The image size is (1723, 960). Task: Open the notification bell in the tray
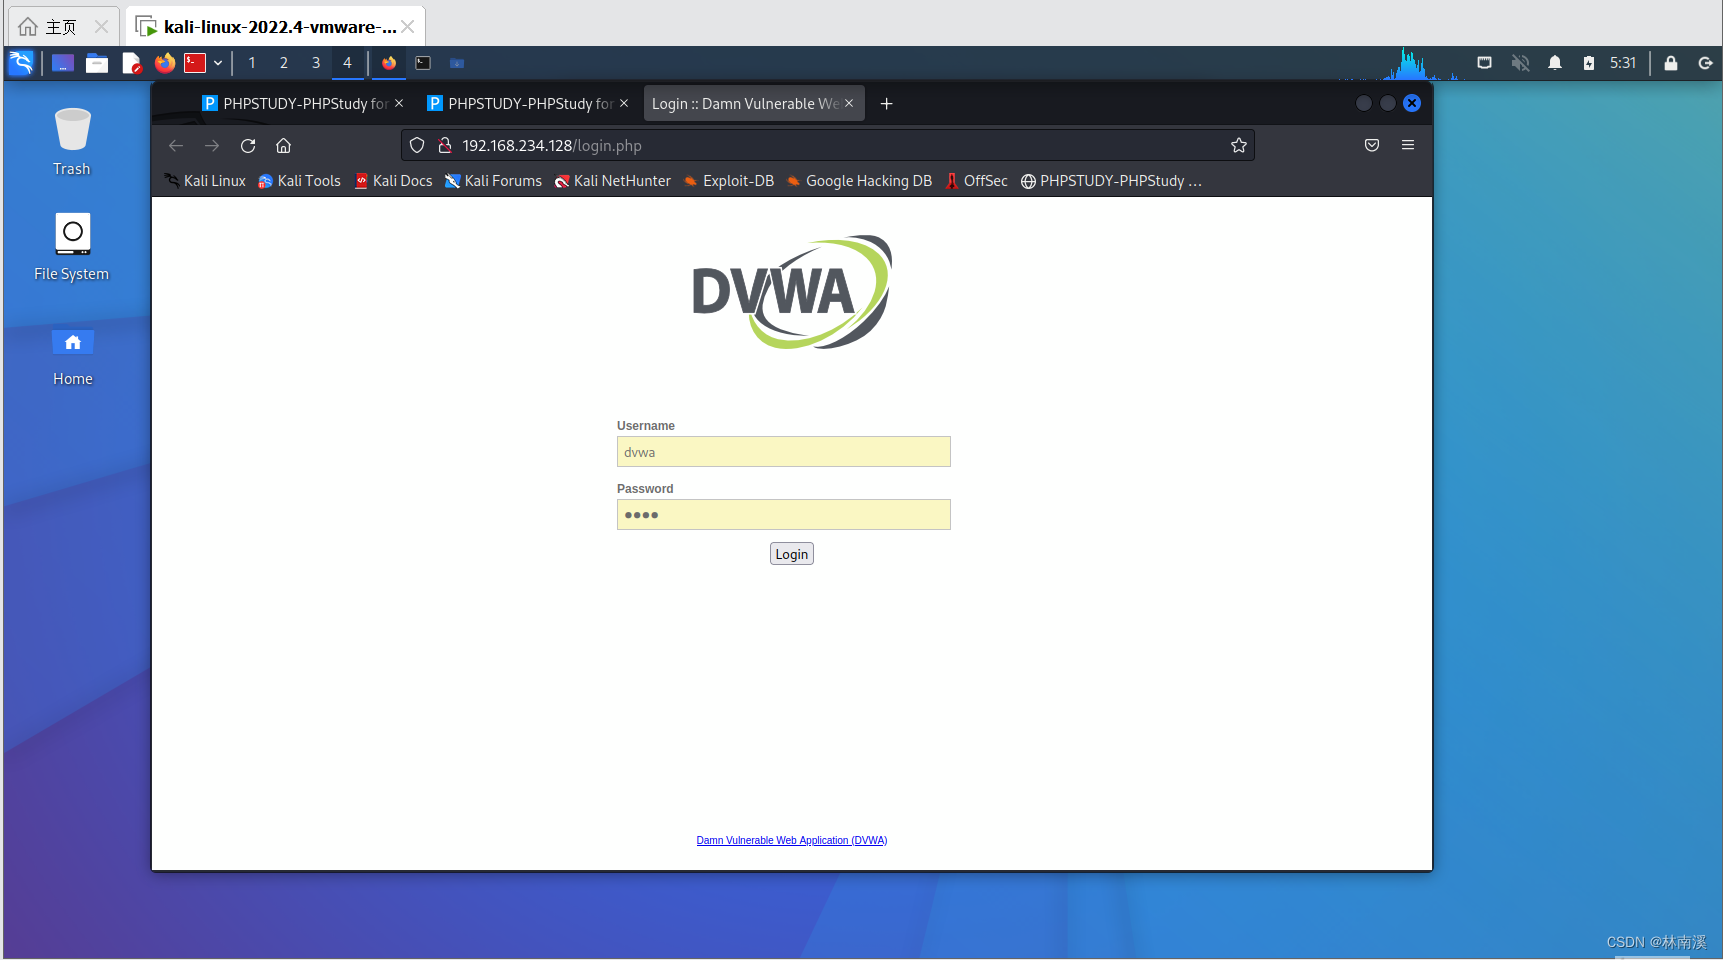(1555, 62)
